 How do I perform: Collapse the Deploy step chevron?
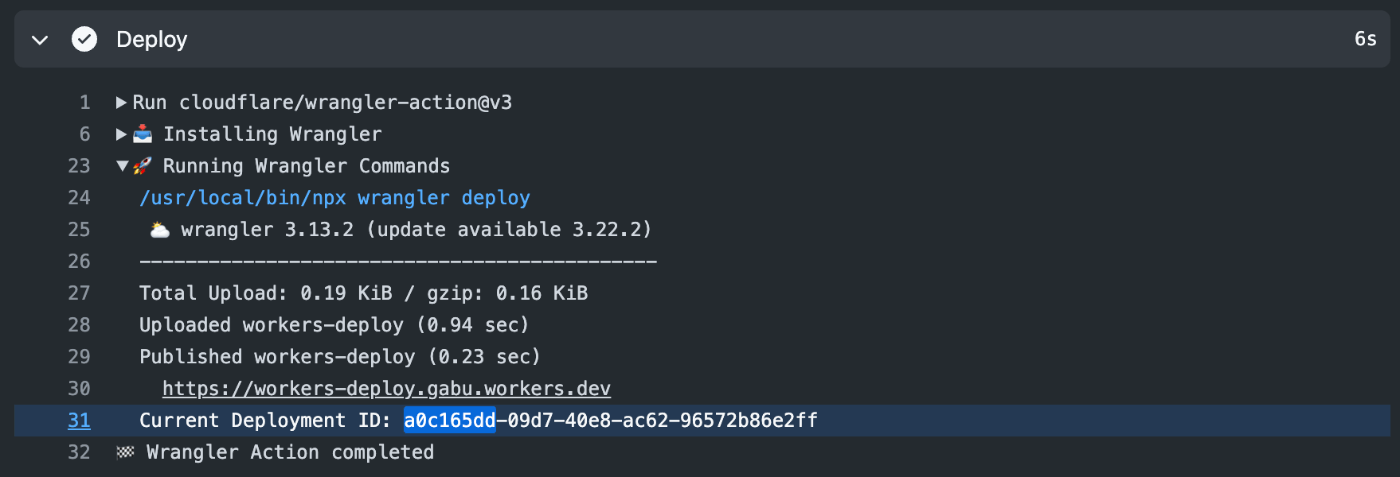(x=40, y=40)
